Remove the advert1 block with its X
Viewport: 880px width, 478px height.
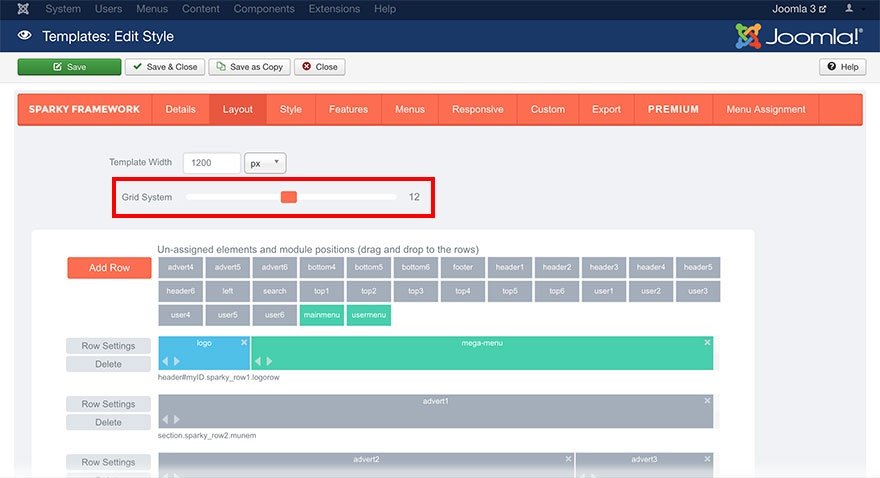[x=707, y=401]
